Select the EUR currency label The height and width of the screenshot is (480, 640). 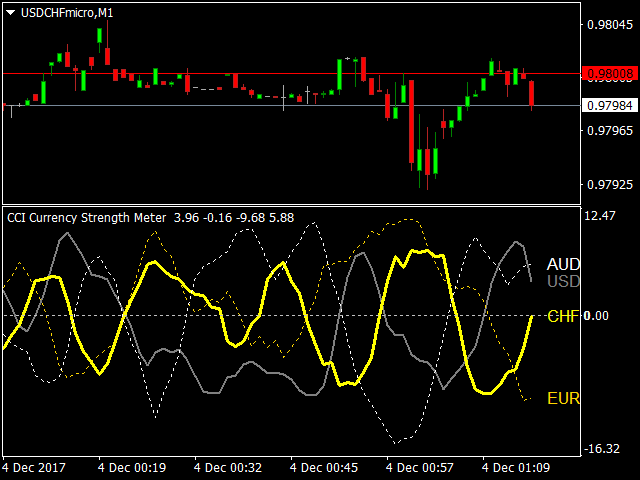coord(563,398)
